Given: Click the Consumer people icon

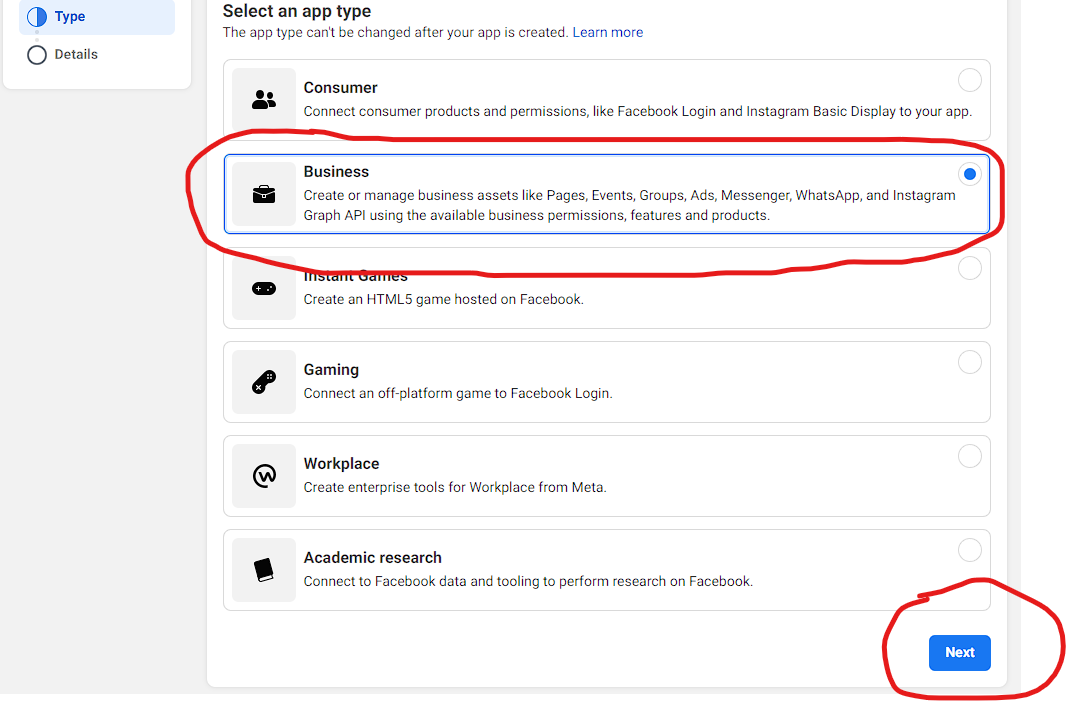Looking at the screenshot, I should coord(264,100).
